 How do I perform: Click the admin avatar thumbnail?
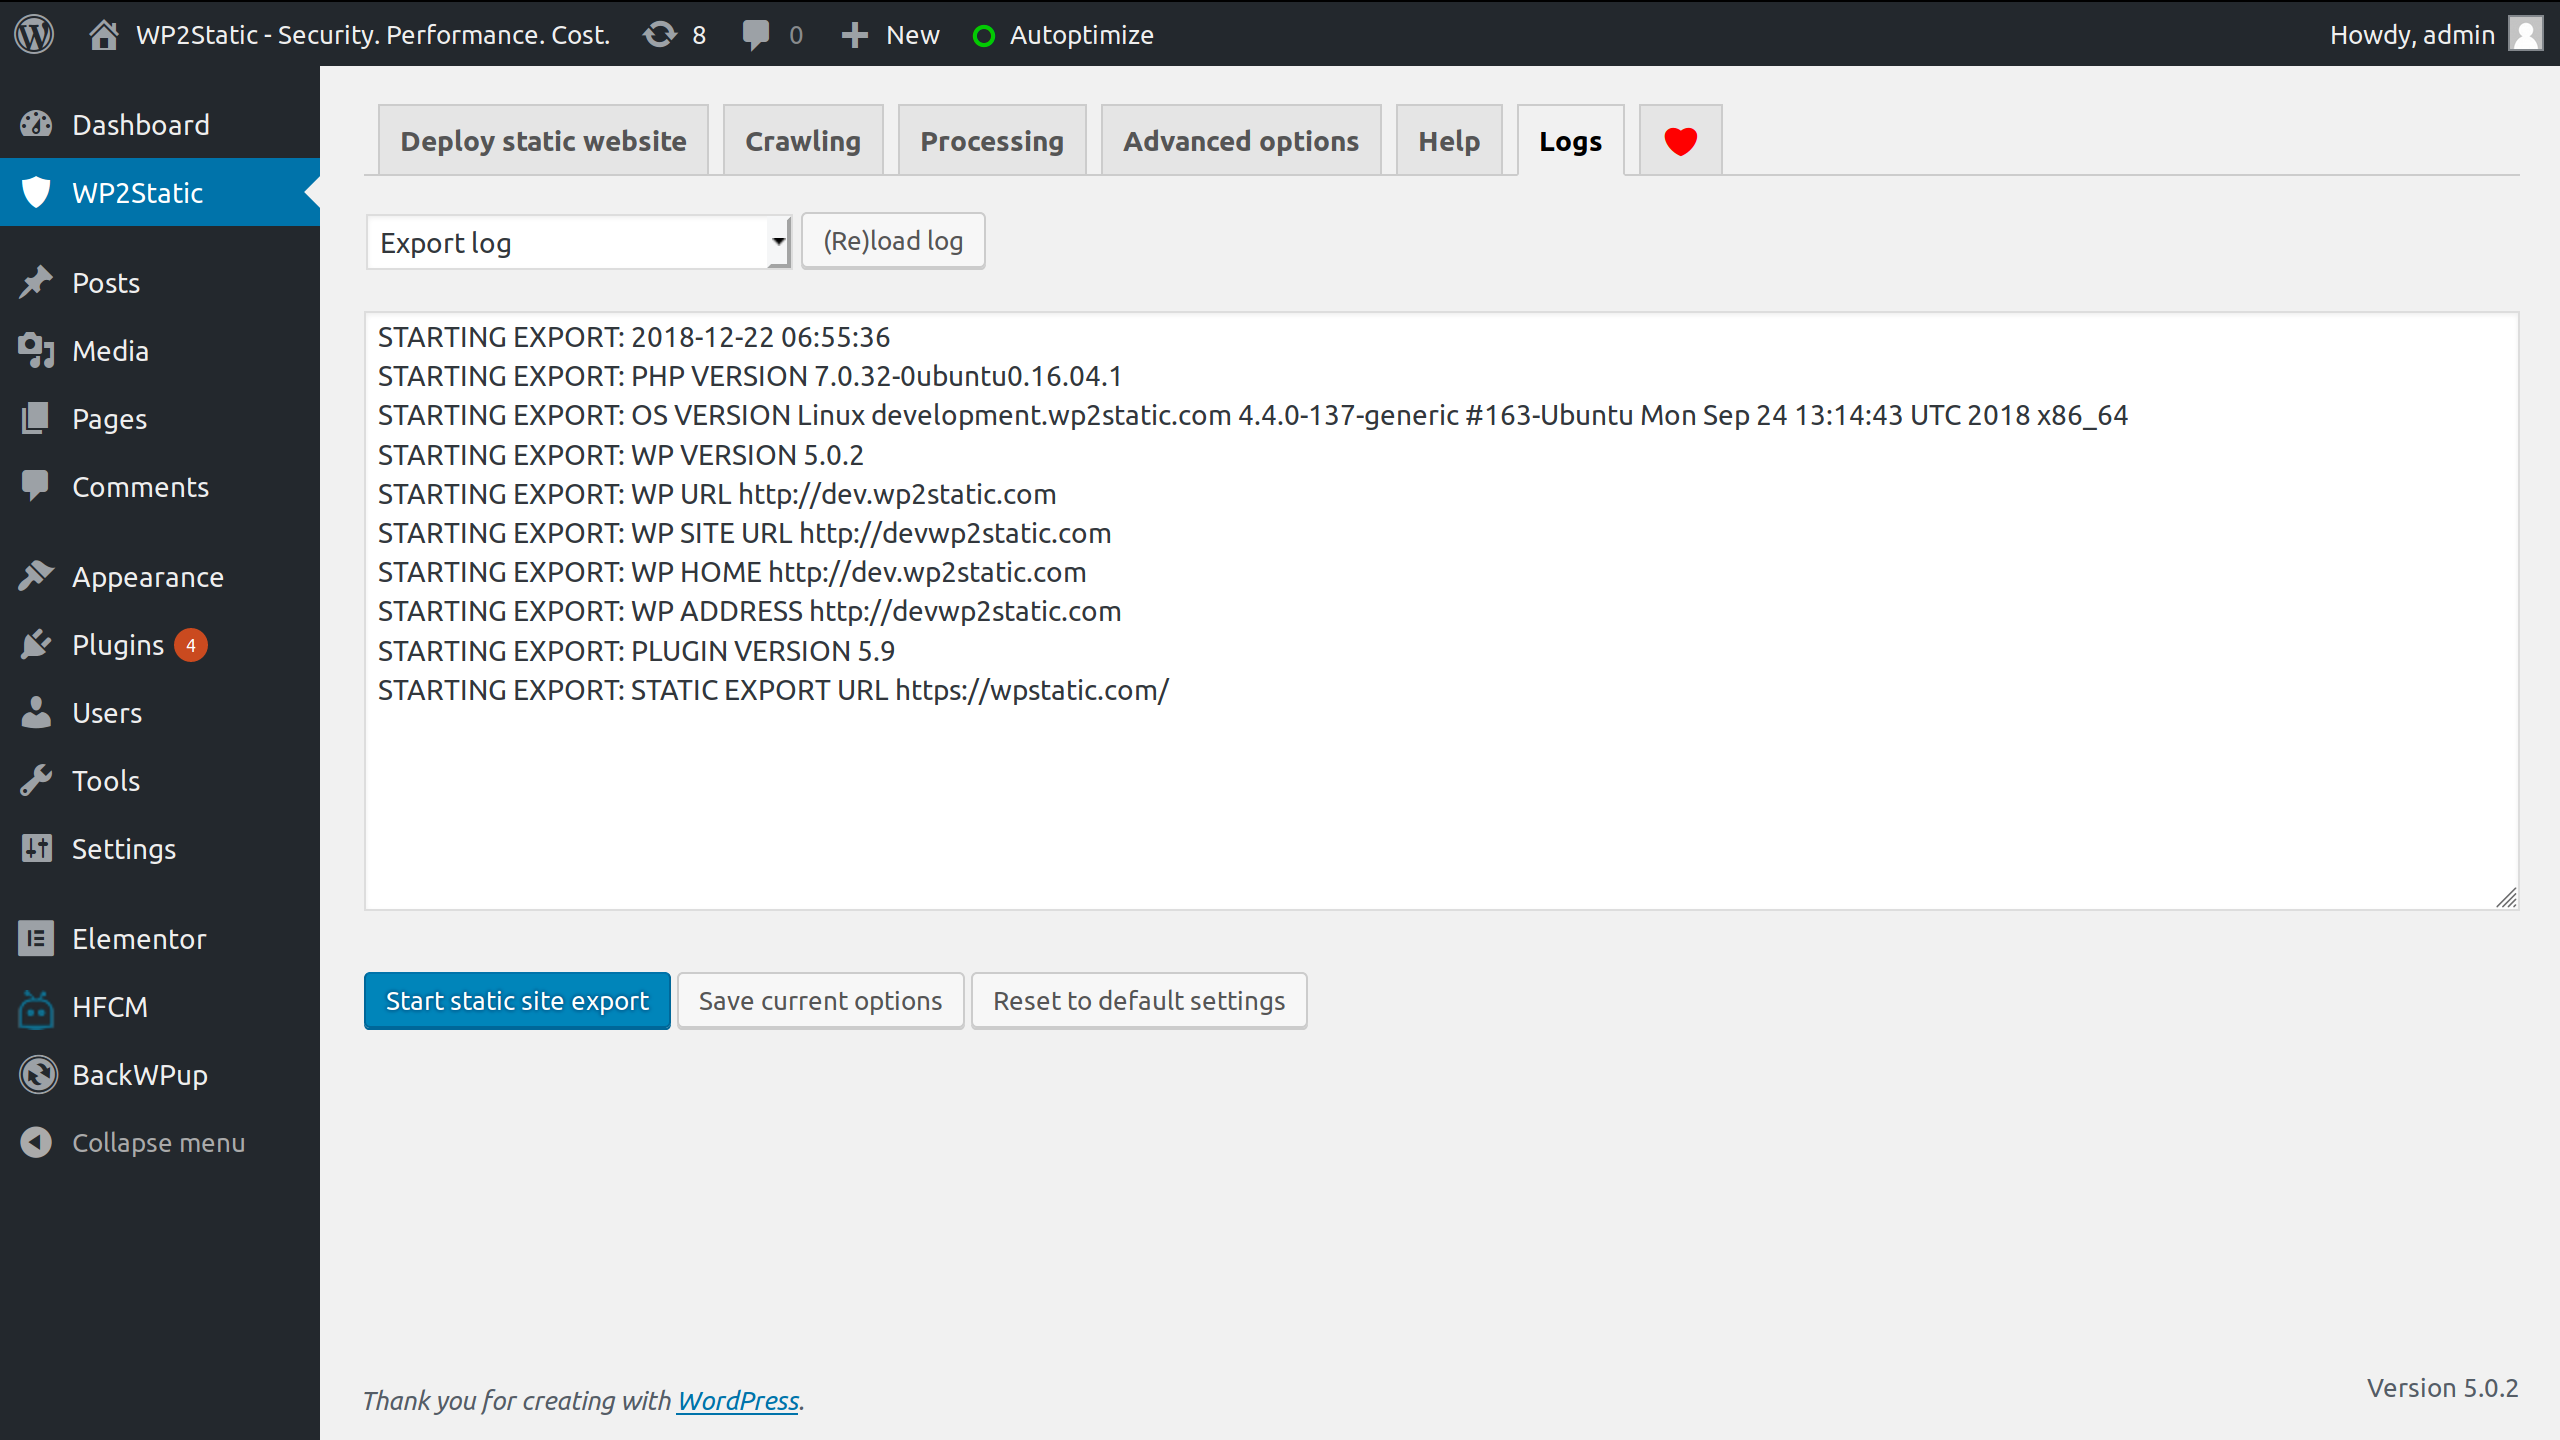2526,34
